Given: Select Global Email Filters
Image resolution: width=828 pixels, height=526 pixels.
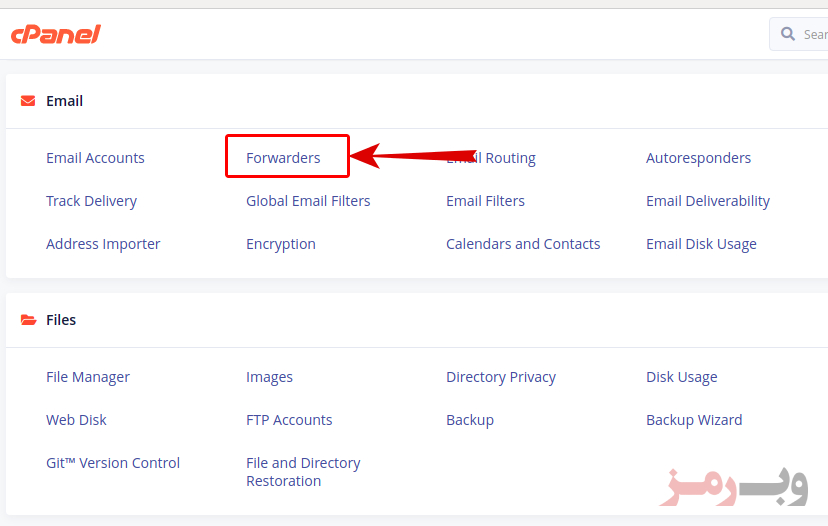Looking at the screenshot, I should pyautogui.click(x=308, y=201).
